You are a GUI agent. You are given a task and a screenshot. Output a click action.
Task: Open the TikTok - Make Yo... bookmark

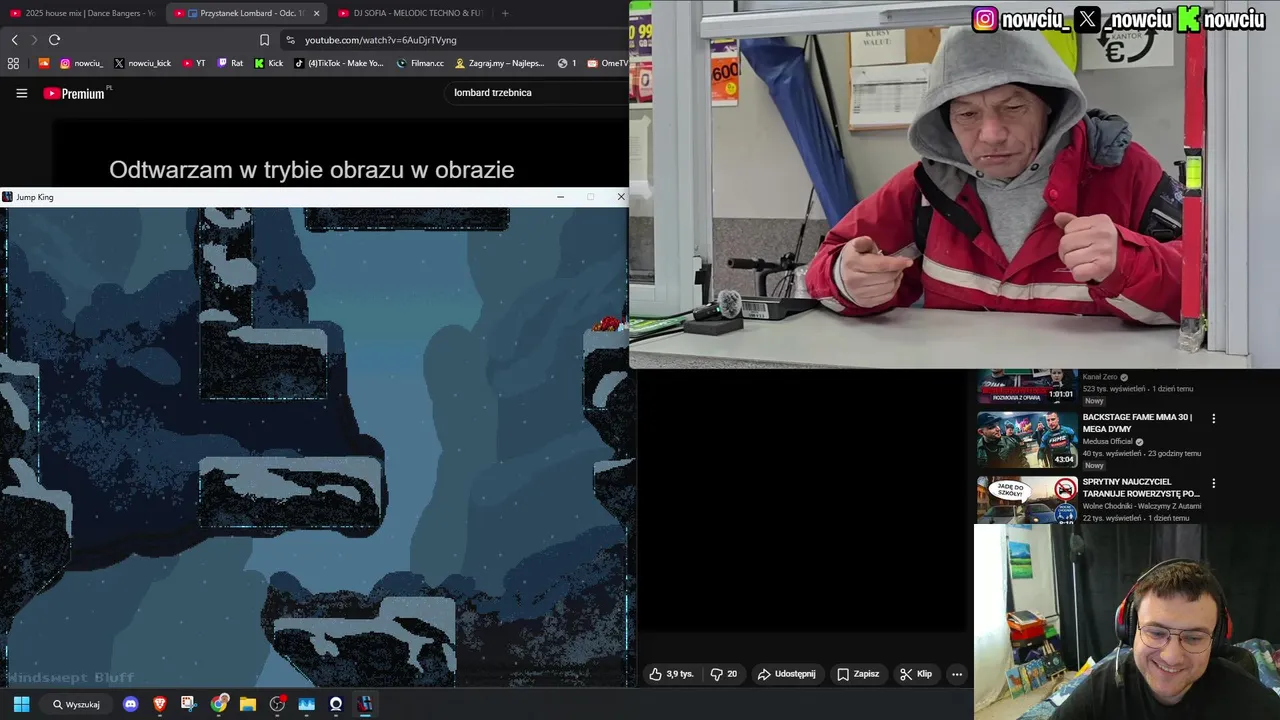(x=339, y=63)
